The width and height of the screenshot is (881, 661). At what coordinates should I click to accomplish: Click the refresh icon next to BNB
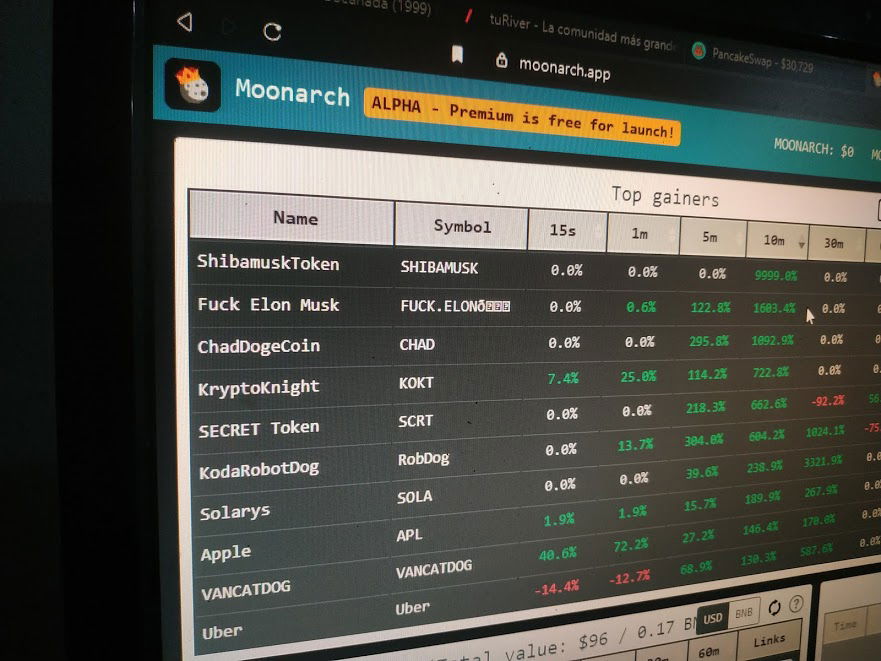coord(774,608)
